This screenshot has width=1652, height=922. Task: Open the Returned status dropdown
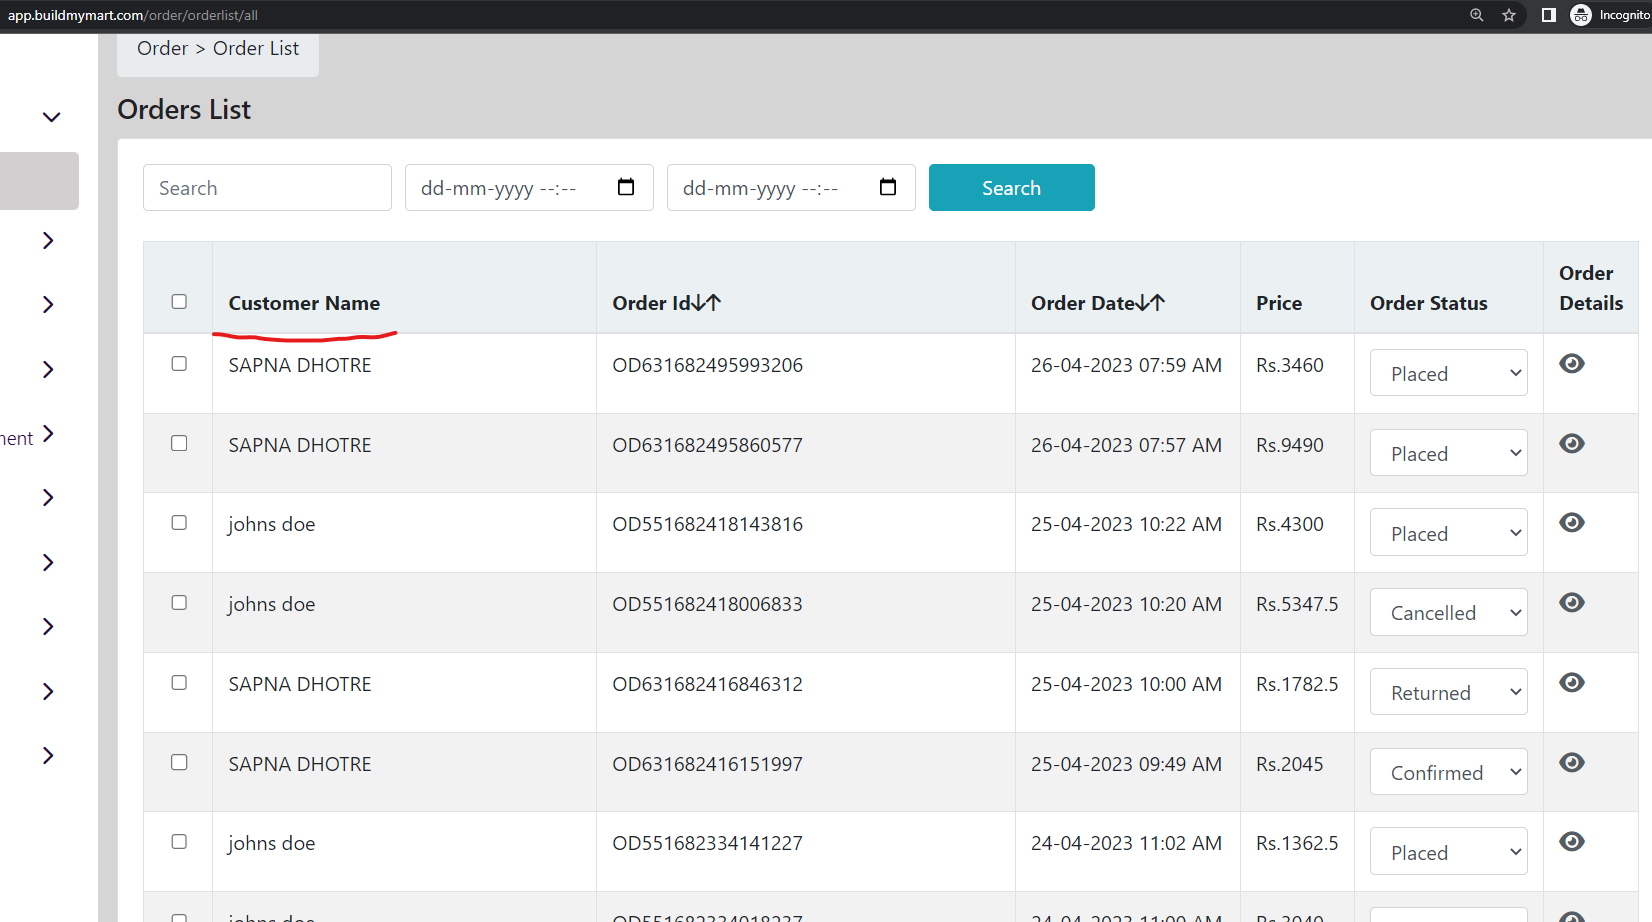click(1448, 692)
